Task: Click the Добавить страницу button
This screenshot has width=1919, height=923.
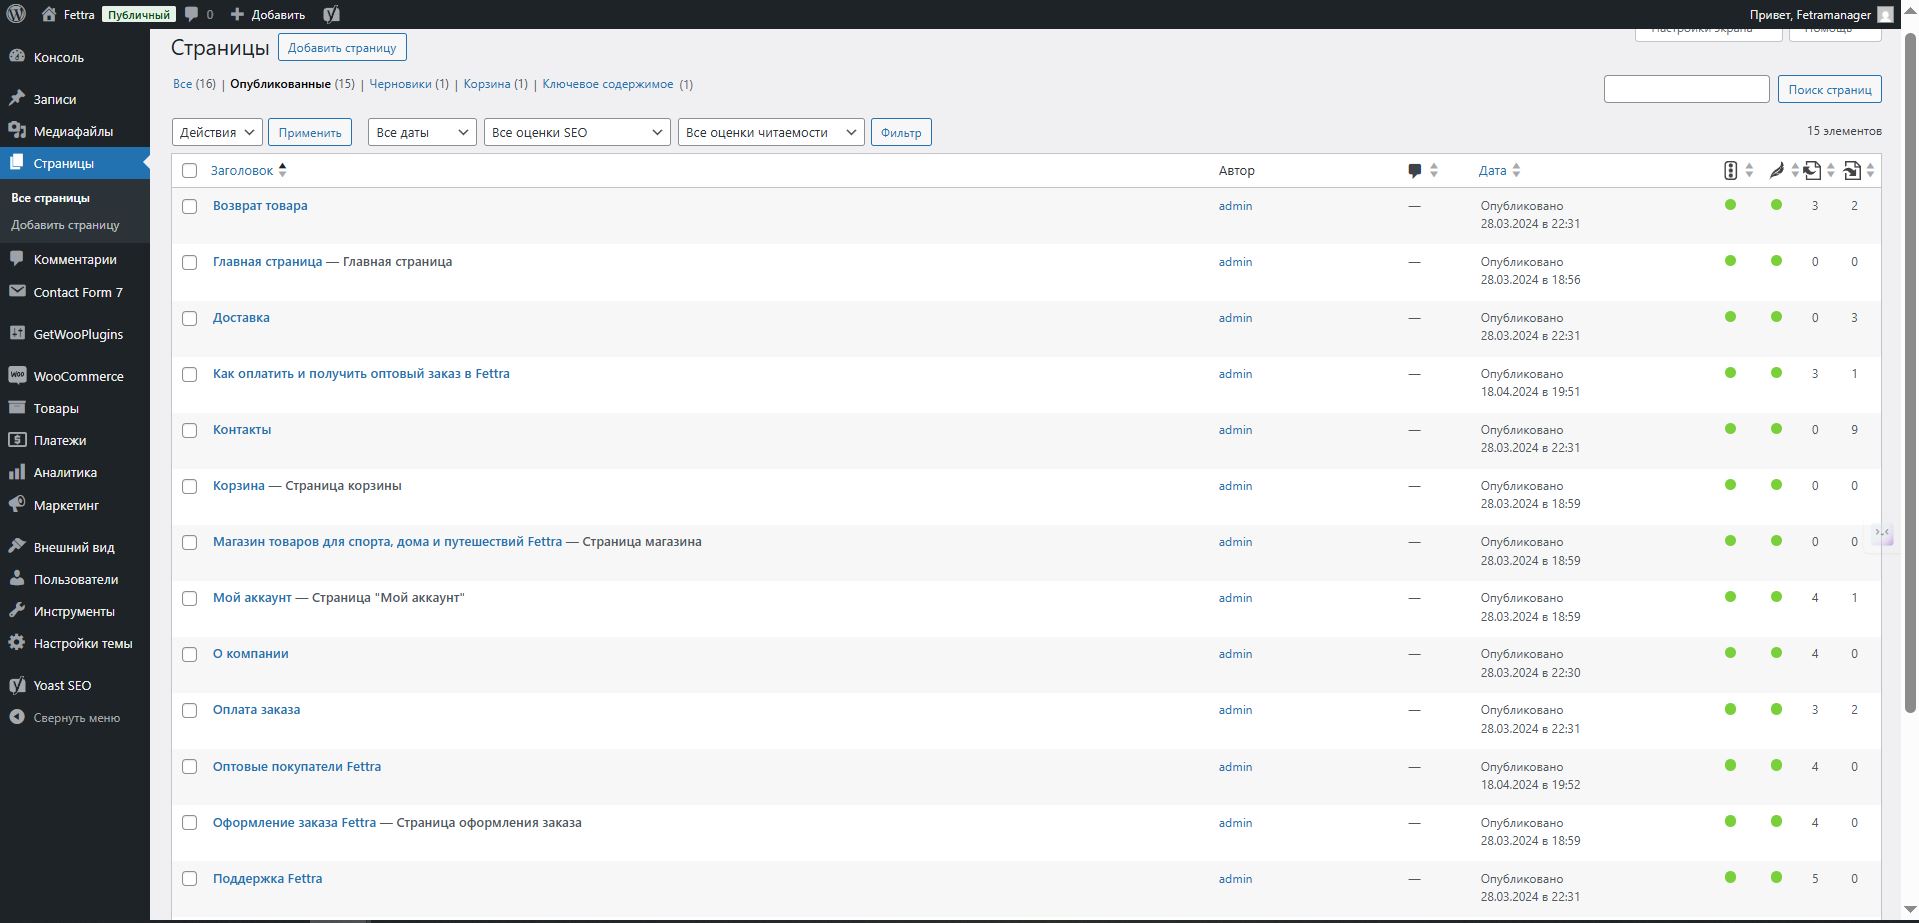Action: click(342, 47)
